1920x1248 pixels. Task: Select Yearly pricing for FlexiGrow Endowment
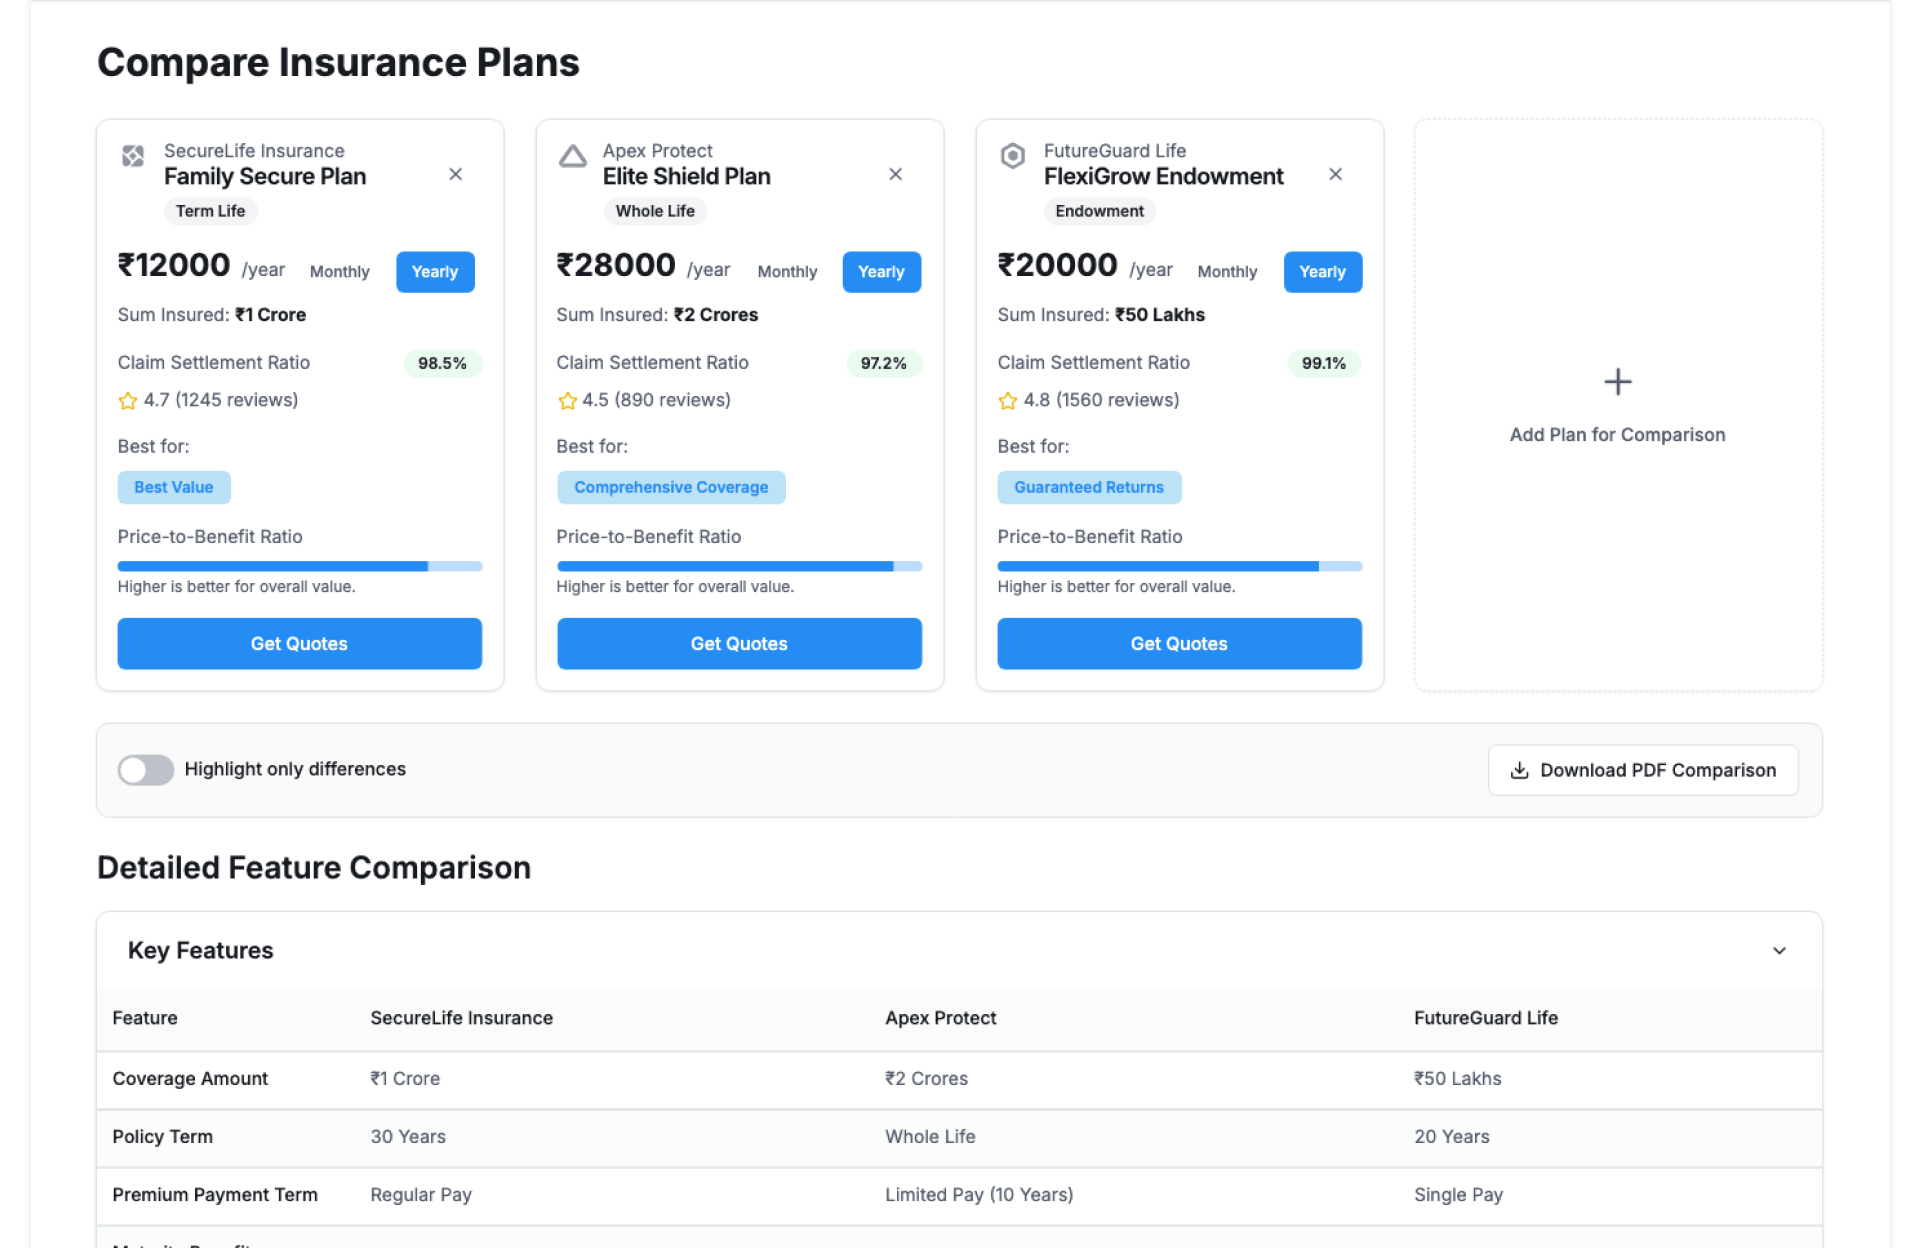click(x=1322, y=272)
